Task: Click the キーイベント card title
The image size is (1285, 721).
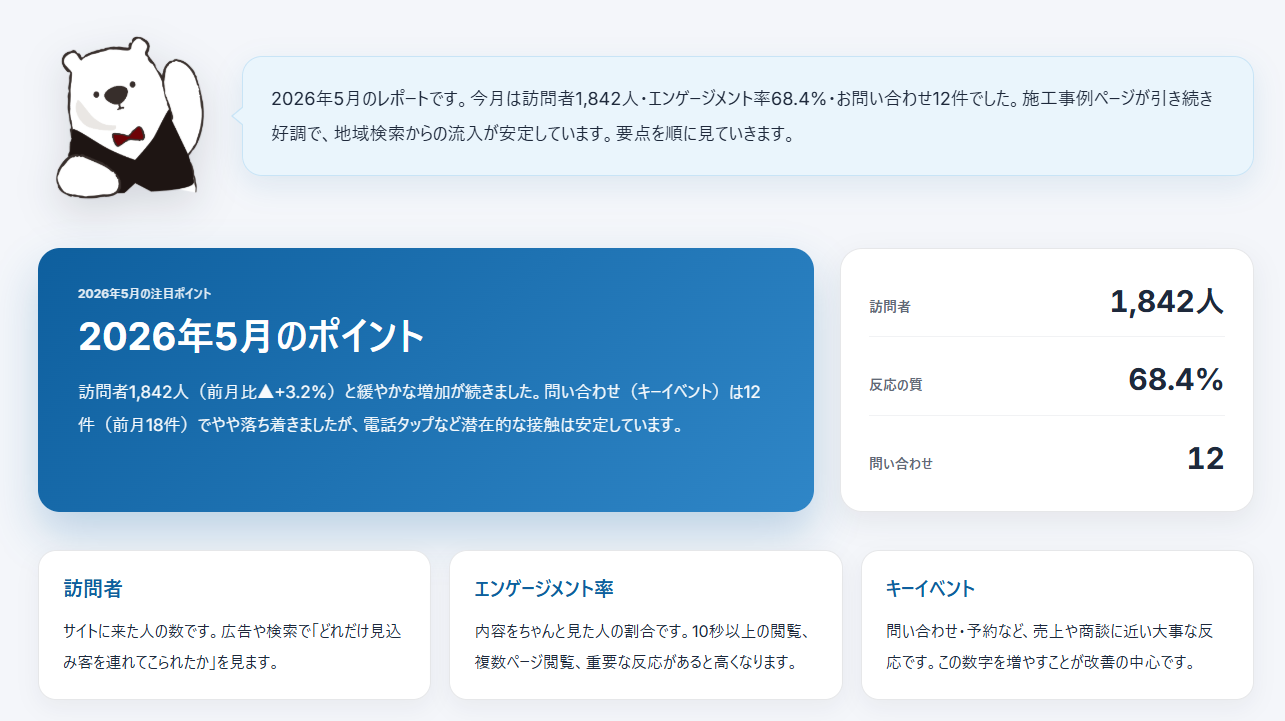Action: 931,589
